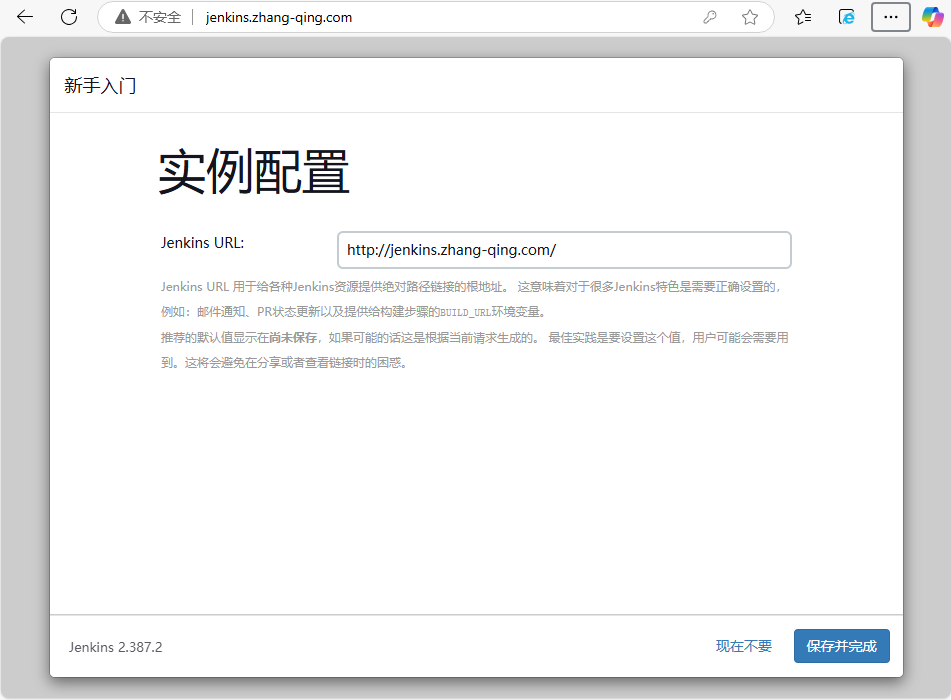
Task: Go back with the browser back arrow
Action: pyautogui.click(x=25, y=17)
